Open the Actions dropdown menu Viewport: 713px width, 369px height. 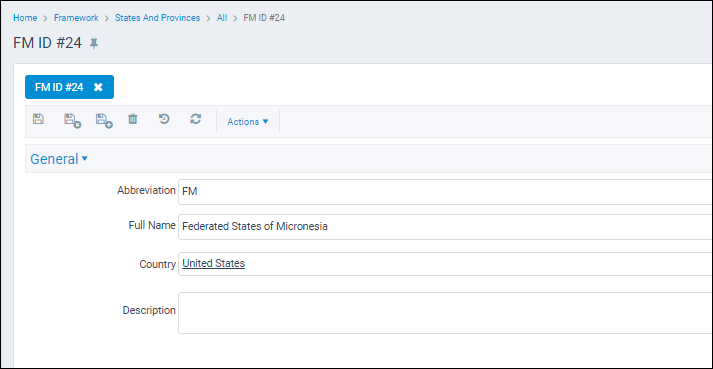click(x=248, y=121)
